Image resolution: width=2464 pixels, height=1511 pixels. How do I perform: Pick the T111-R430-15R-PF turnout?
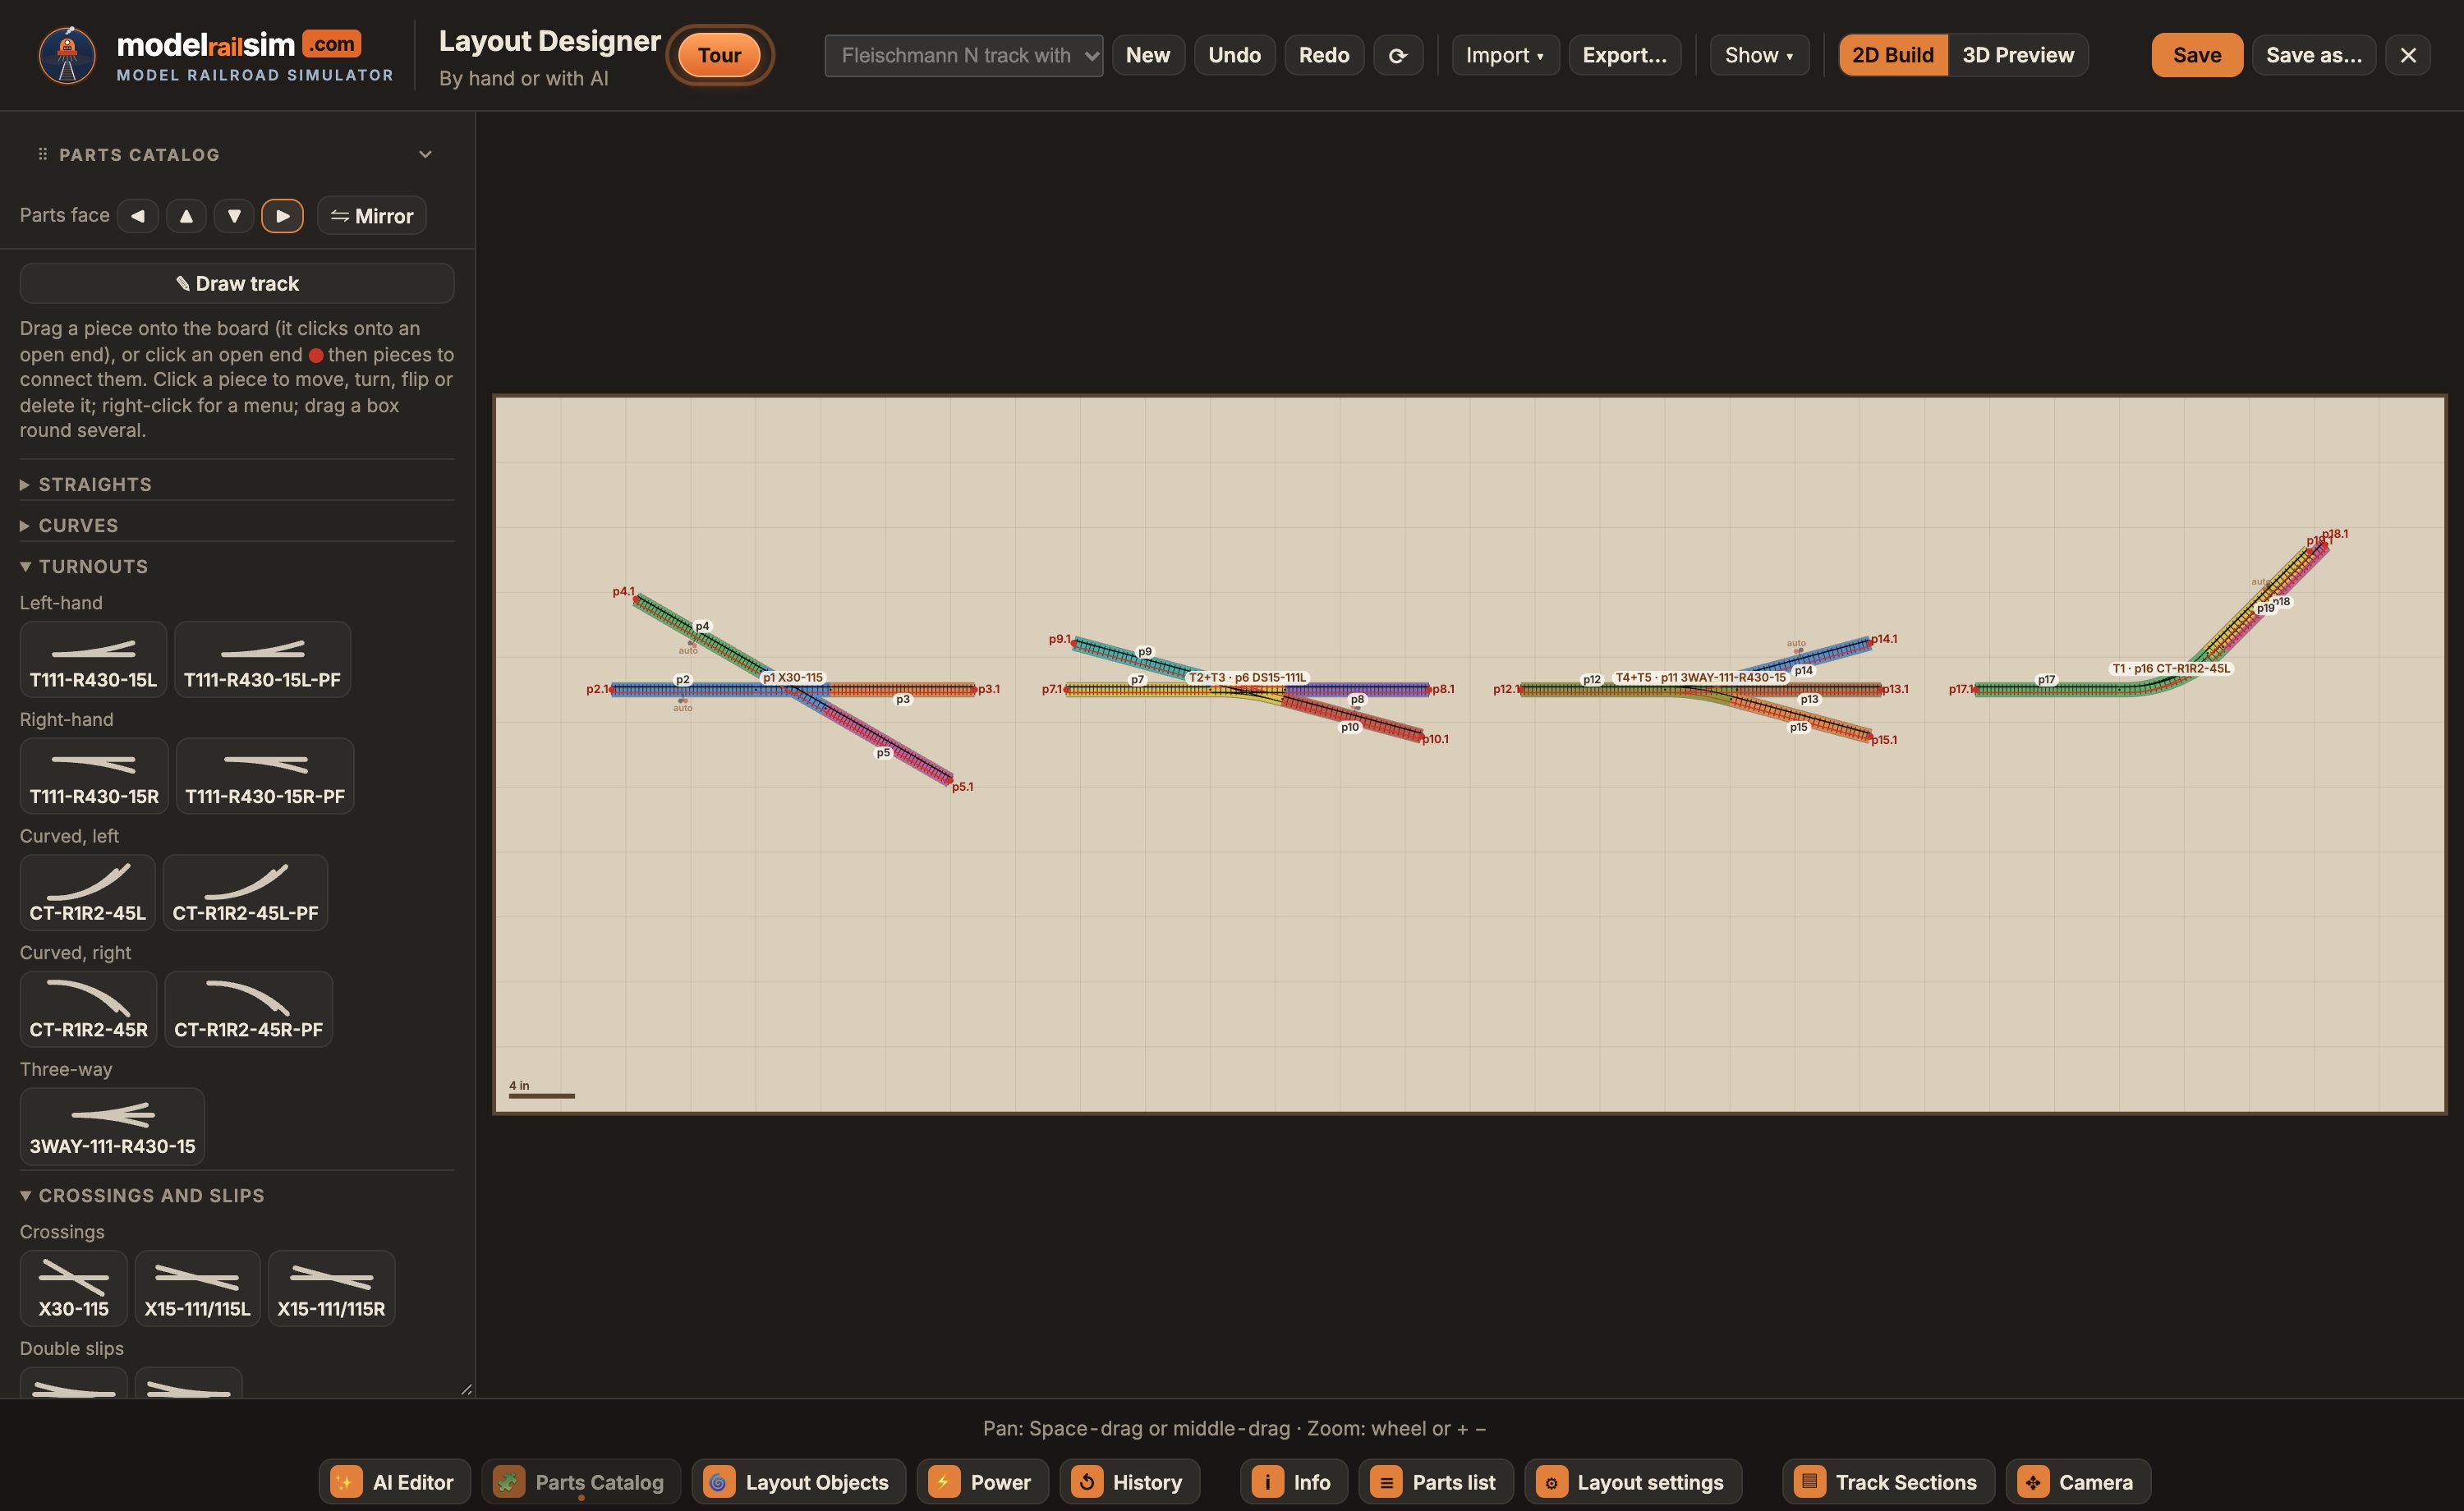click(x=265, y=776)
